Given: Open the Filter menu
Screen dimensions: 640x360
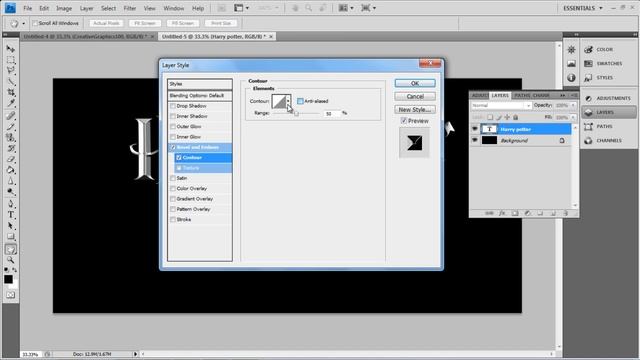Looking at the screenshot, I should click(130, 8).
